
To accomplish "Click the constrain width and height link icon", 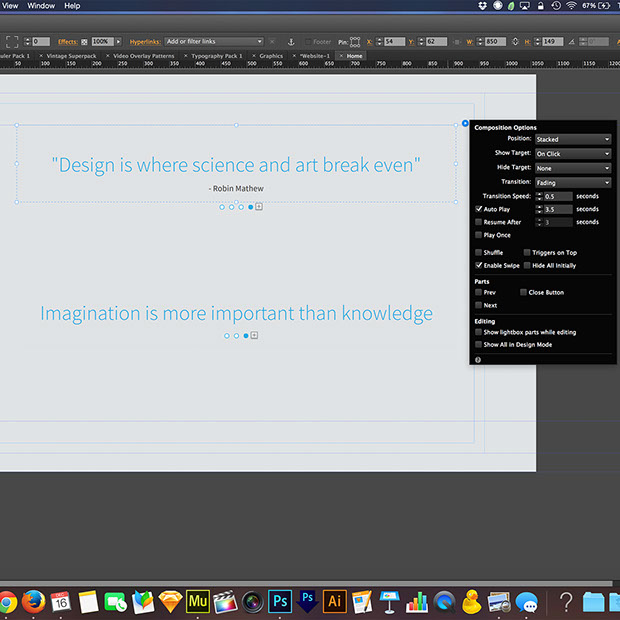I will [515, 42].
